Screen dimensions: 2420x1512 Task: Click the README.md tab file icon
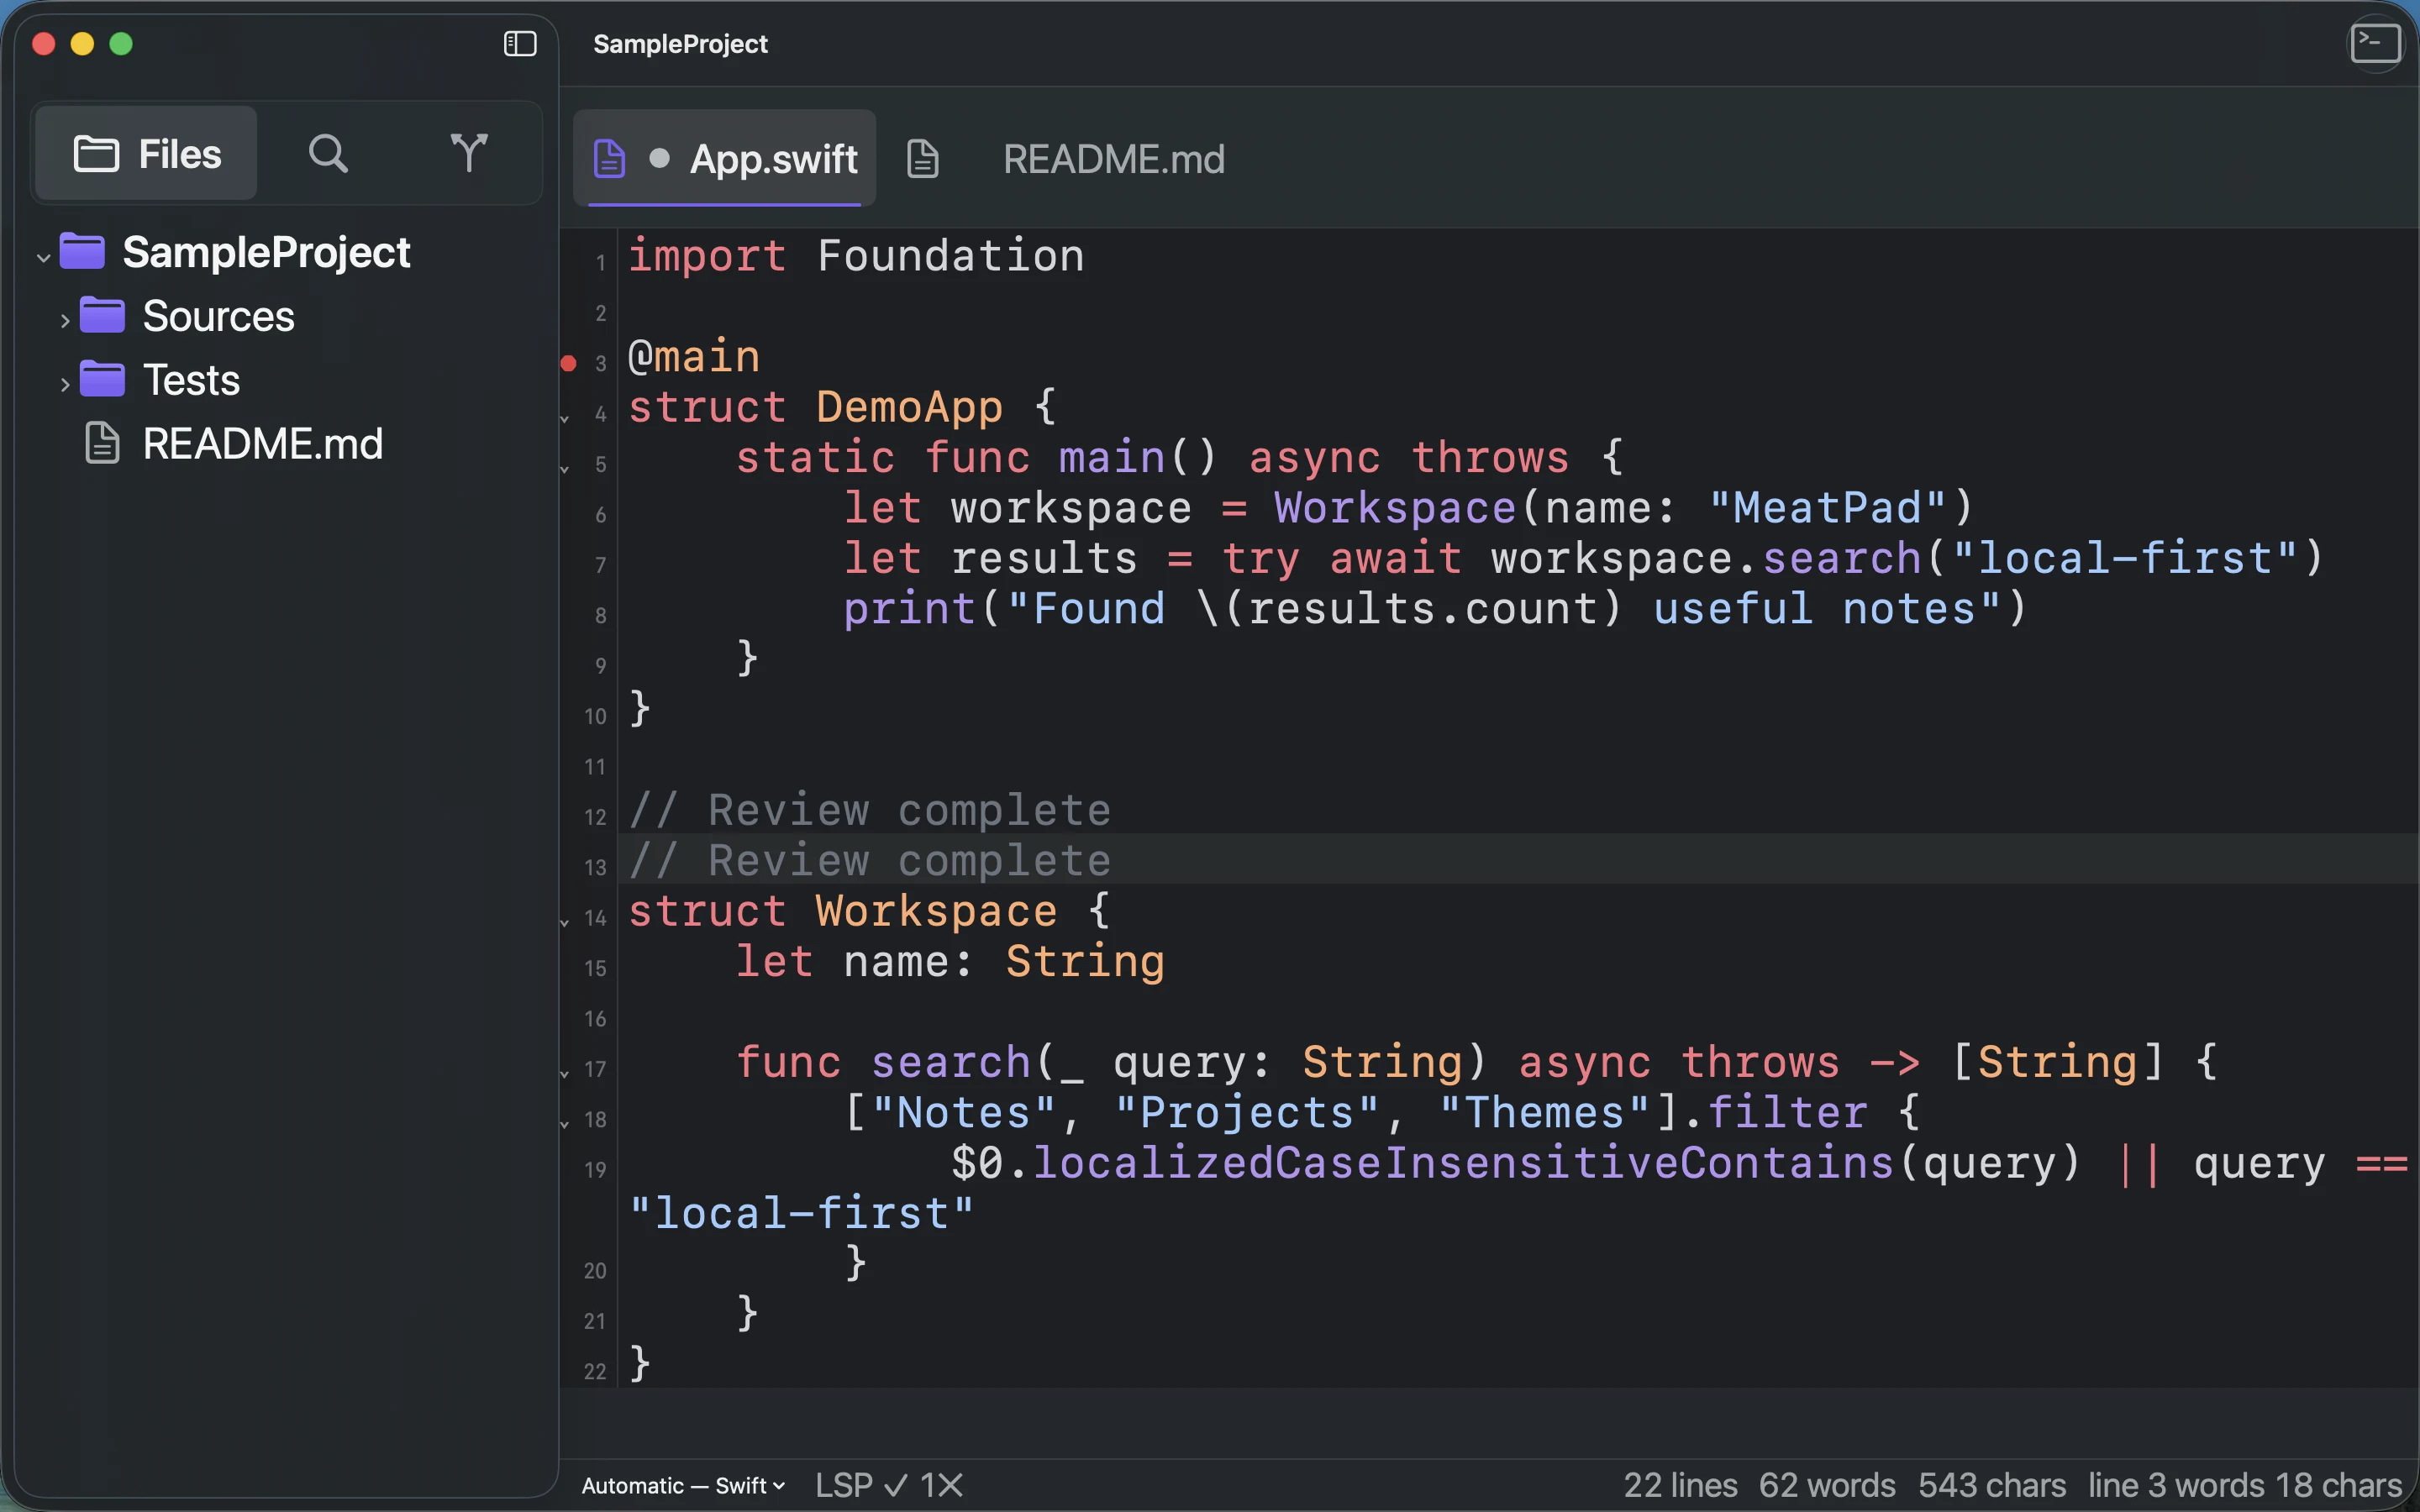click(x=922, y=159)
